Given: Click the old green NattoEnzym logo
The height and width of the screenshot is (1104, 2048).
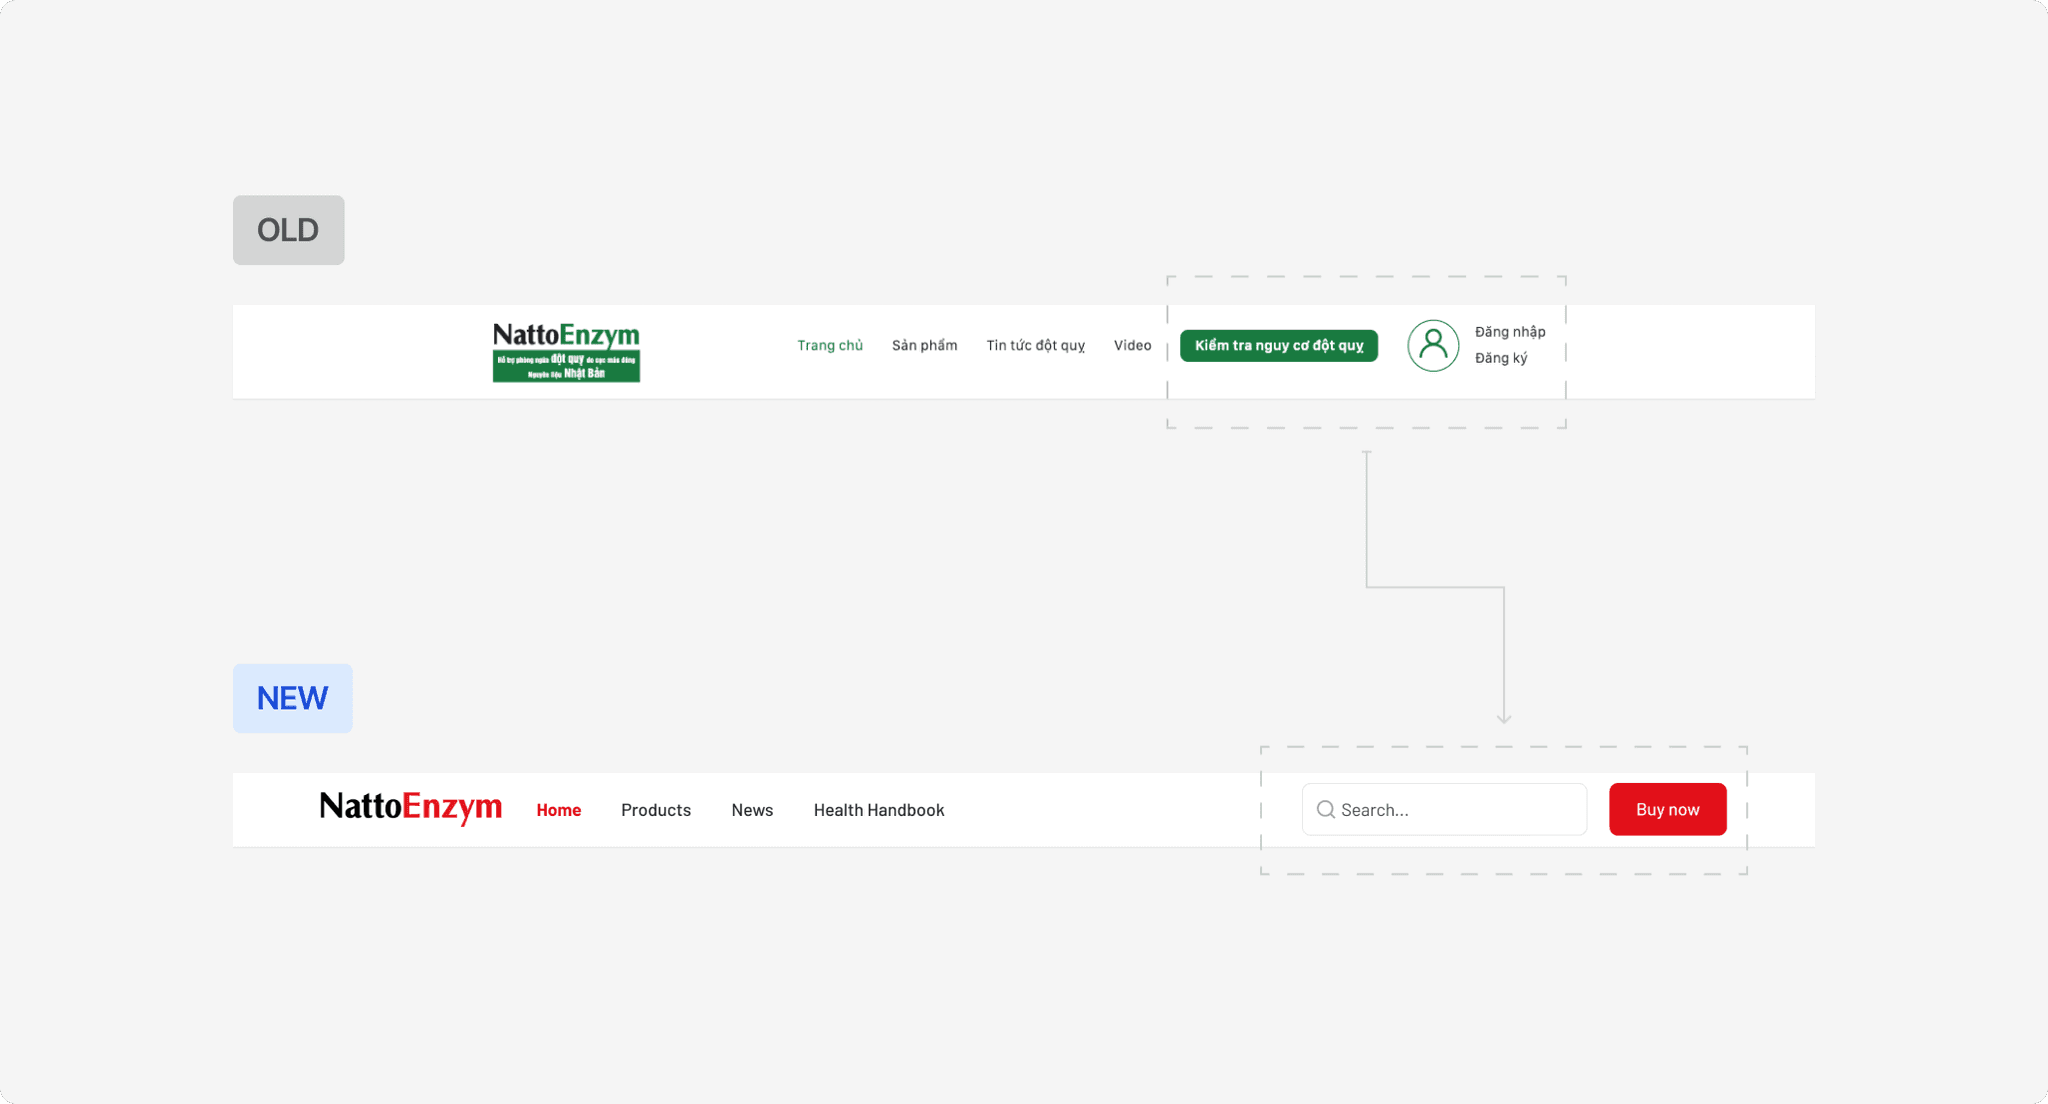Looking at the screenshot, I should (x=566, y=351).
